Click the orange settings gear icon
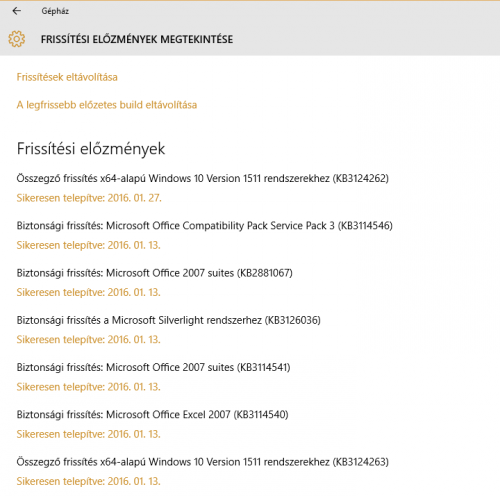The width and height of the screenshot is (500, 496). tap(17, 39)
